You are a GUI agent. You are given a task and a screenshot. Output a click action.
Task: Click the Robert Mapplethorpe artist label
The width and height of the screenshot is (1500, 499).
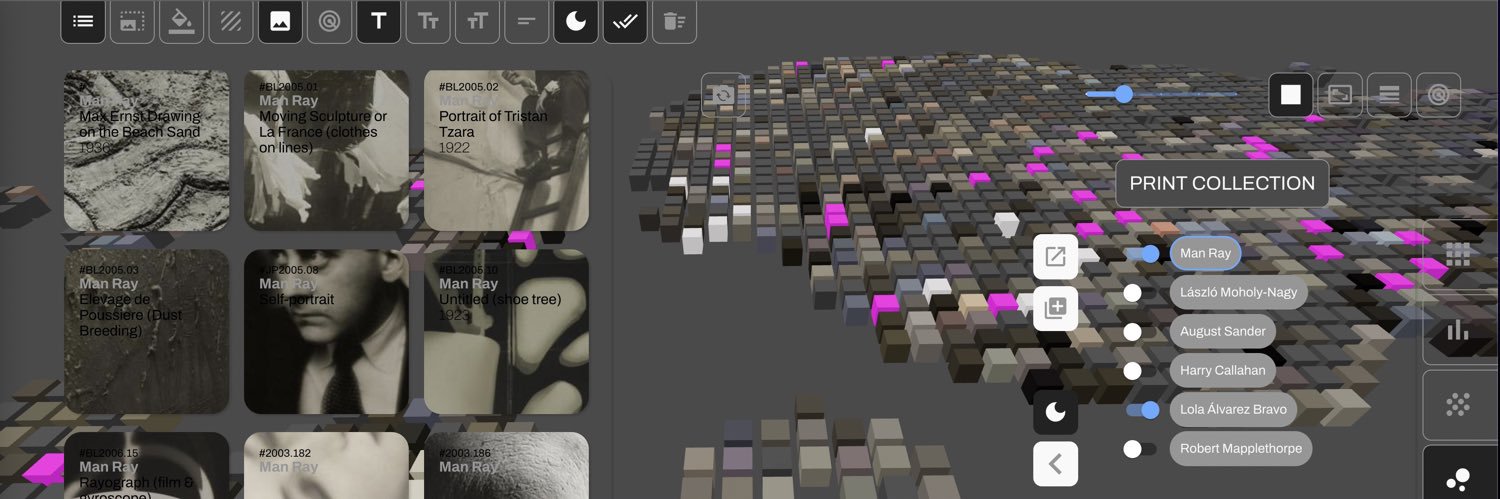click(x=1241, y=449)
